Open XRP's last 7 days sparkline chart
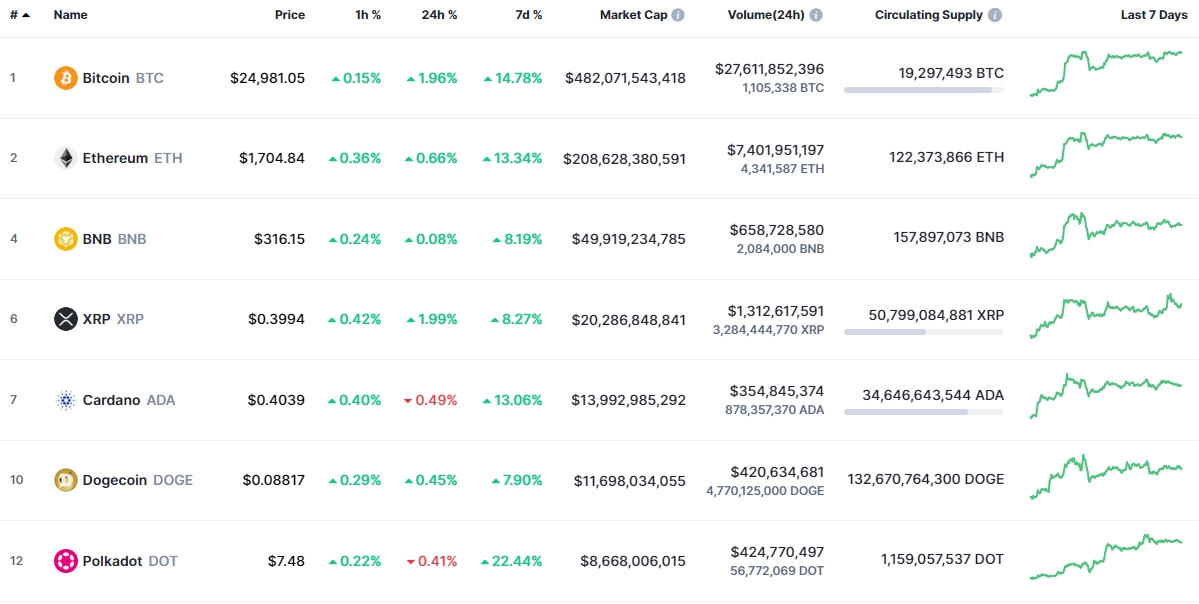 click(x=1106, y=316)
